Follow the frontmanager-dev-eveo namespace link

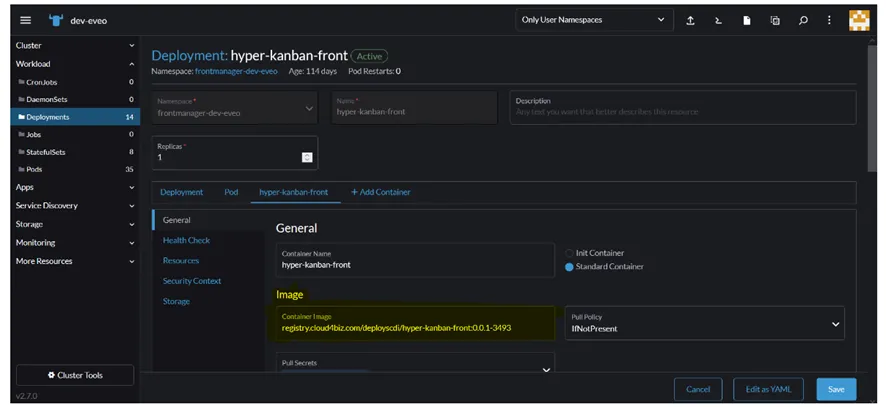click(x=236, y=71)
